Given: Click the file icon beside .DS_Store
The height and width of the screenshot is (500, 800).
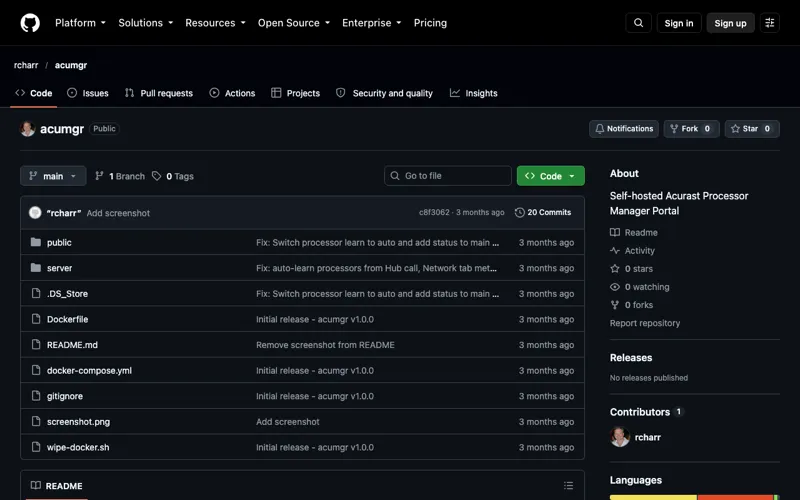Looking at the screenshot, I should click(x=36, y=293).
